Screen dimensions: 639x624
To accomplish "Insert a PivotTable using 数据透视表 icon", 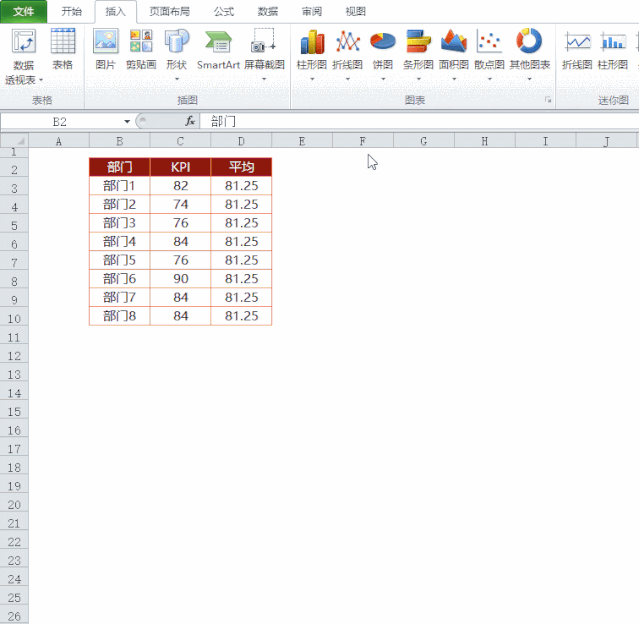I will 24,41.
